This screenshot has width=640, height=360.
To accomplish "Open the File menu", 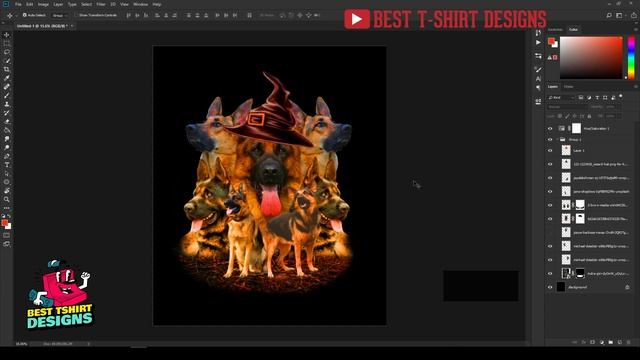I will pyautogui.click(x=18, y=4).
